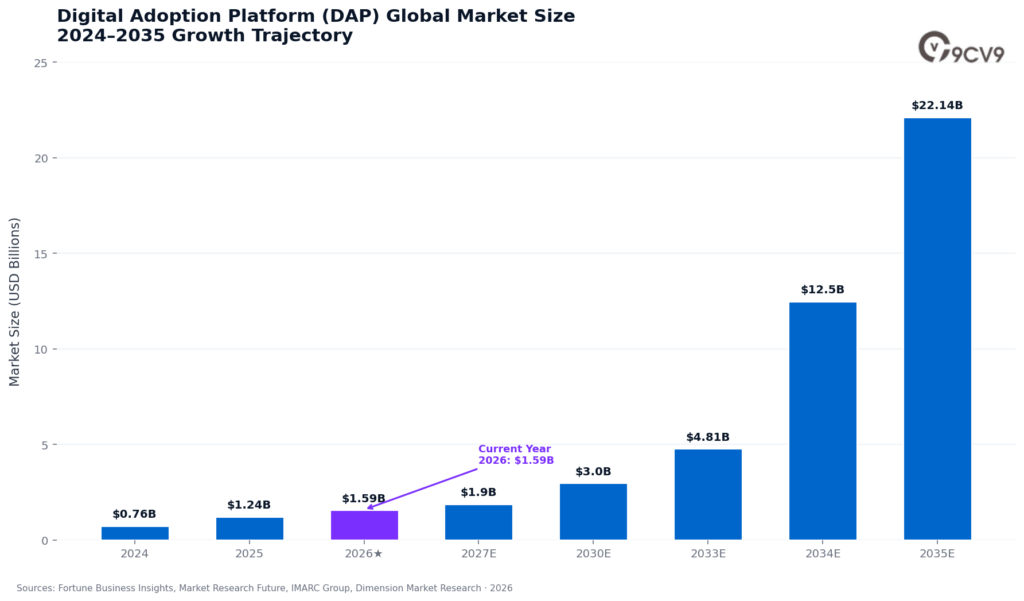Click the chart title about DAP Global Market Size
Viewport: 1024px width, 601px height.
click(316, 25)
